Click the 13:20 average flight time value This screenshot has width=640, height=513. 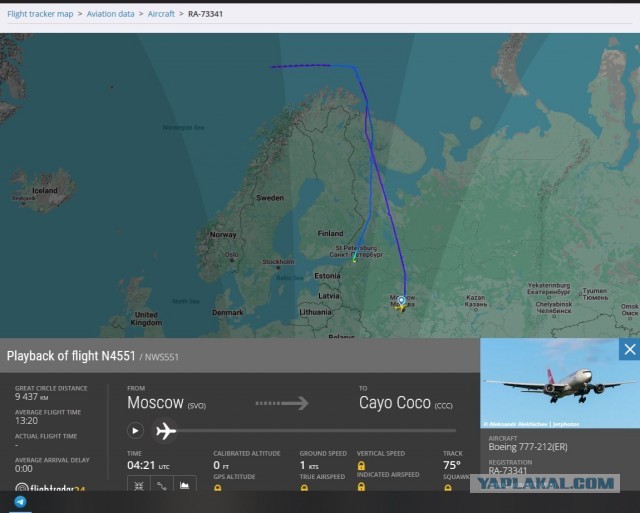pos(26,420)
